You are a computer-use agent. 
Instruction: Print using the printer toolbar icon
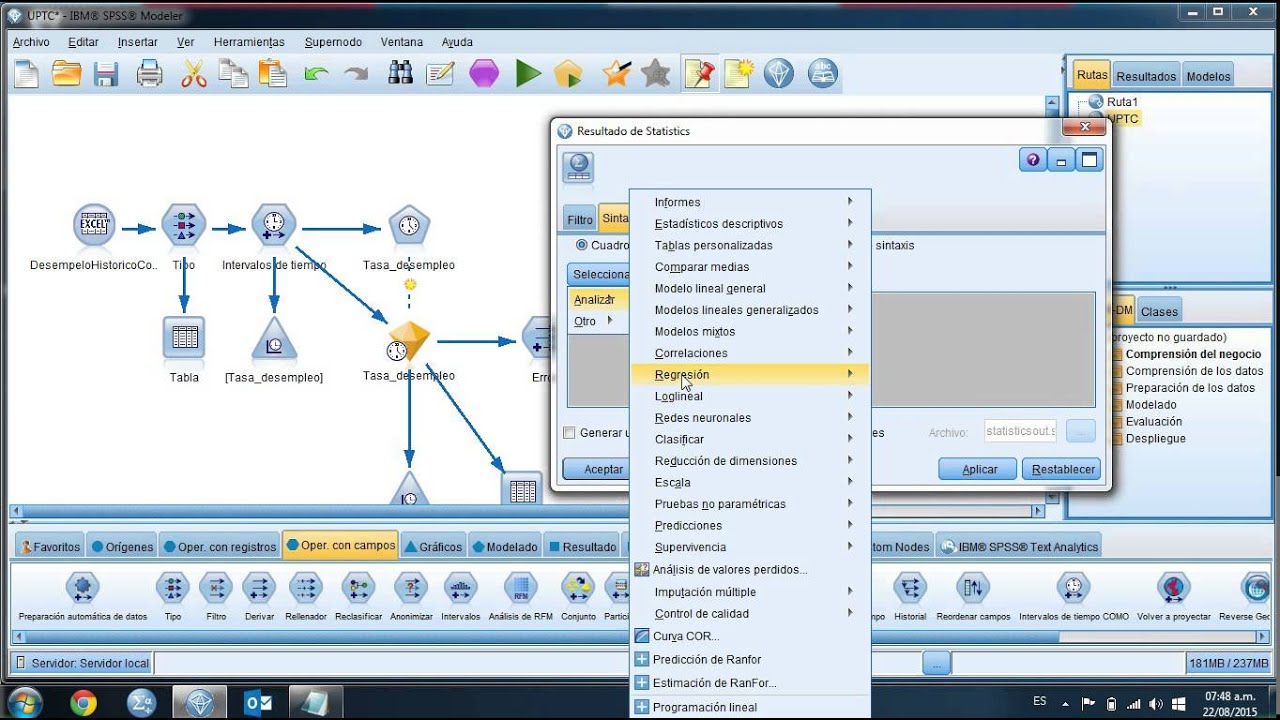[x=149, y=74]
